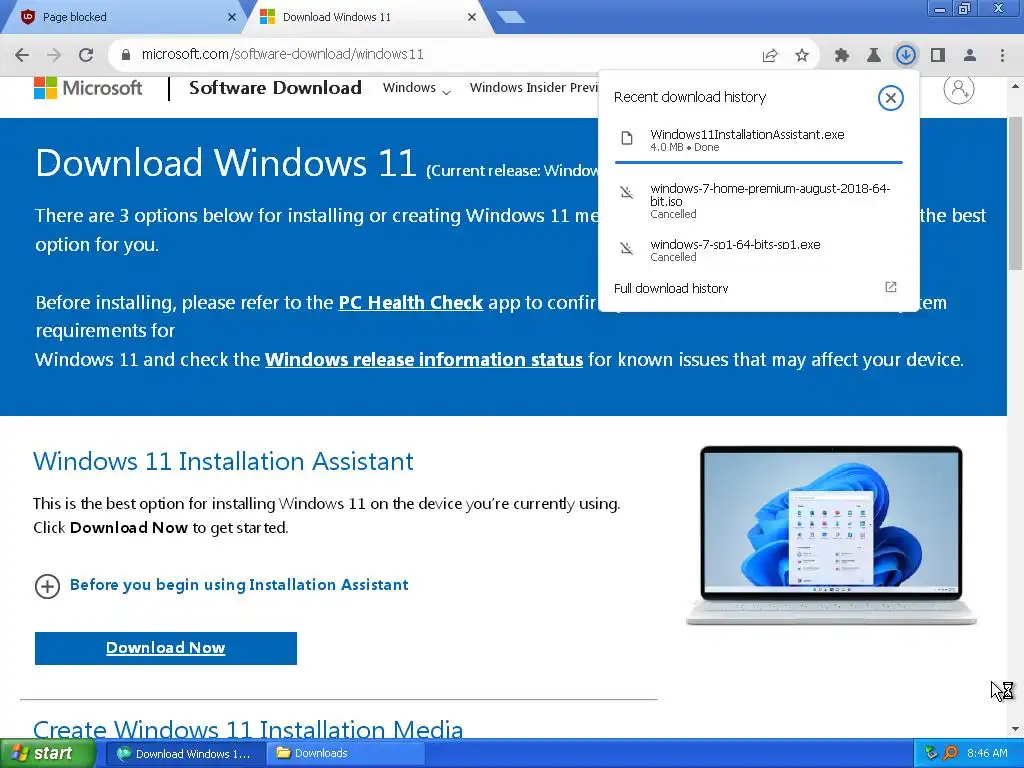Open Windows release information status link
1024x768 pixels.
424,359
